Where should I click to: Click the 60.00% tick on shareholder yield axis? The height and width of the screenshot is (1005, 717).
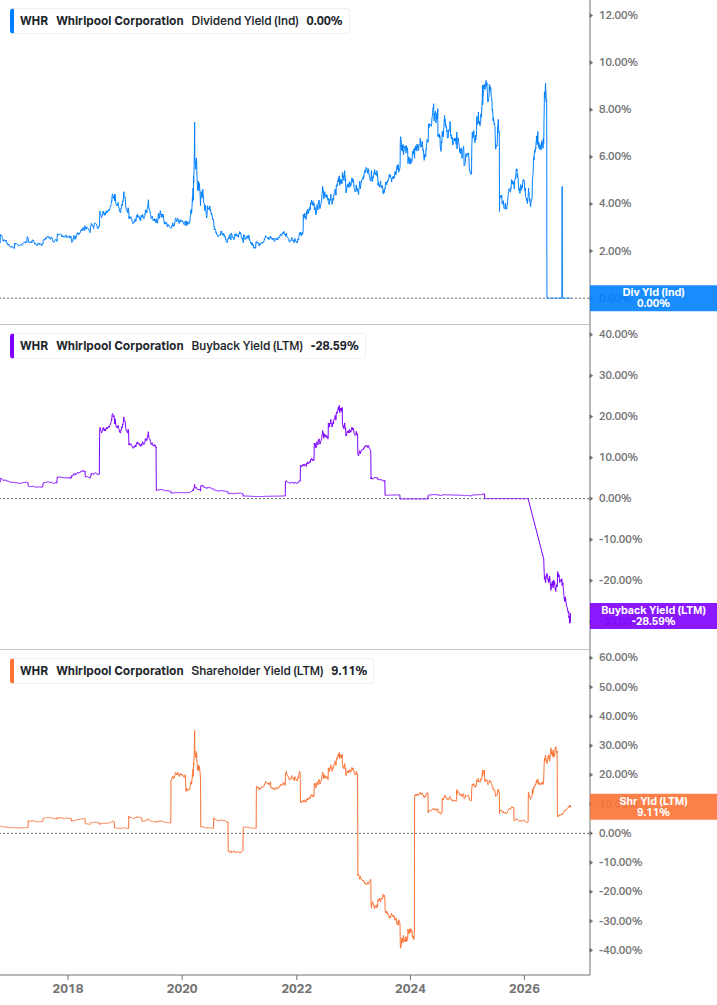point(618,657)
